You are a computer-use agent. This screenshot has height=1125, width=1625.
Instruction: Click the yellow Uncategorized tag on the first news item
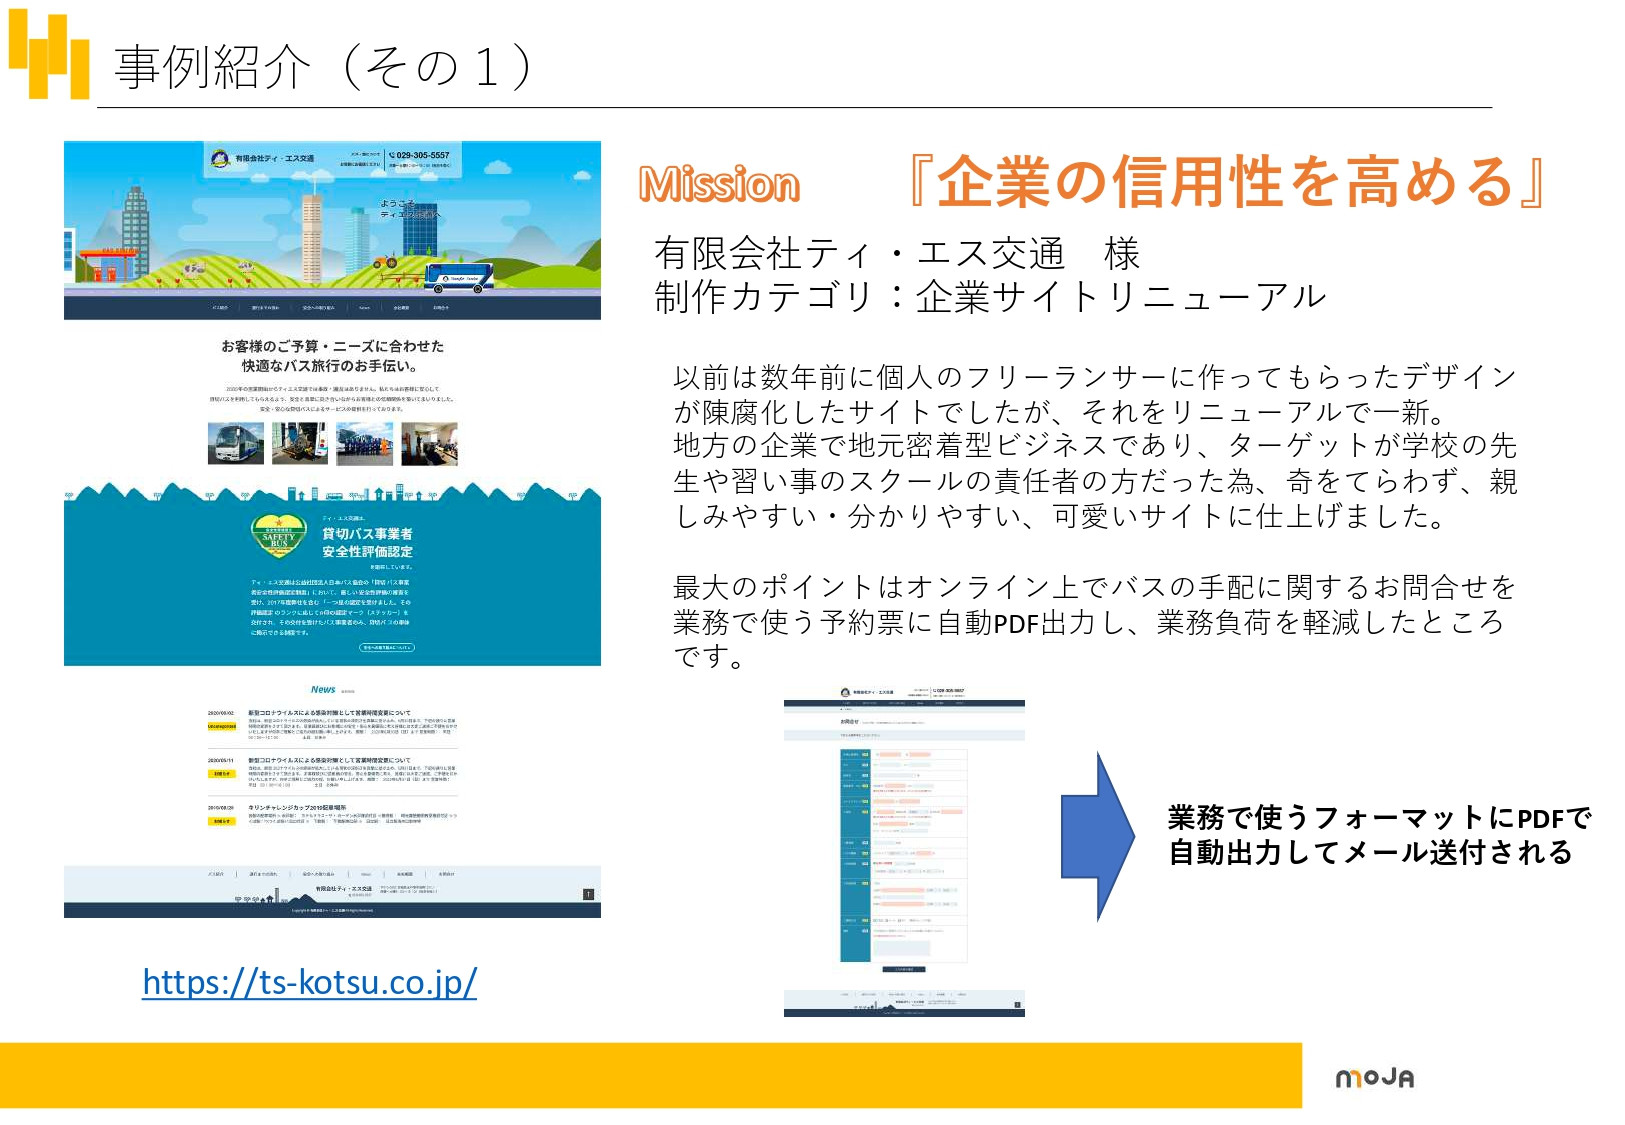[222, 726]
